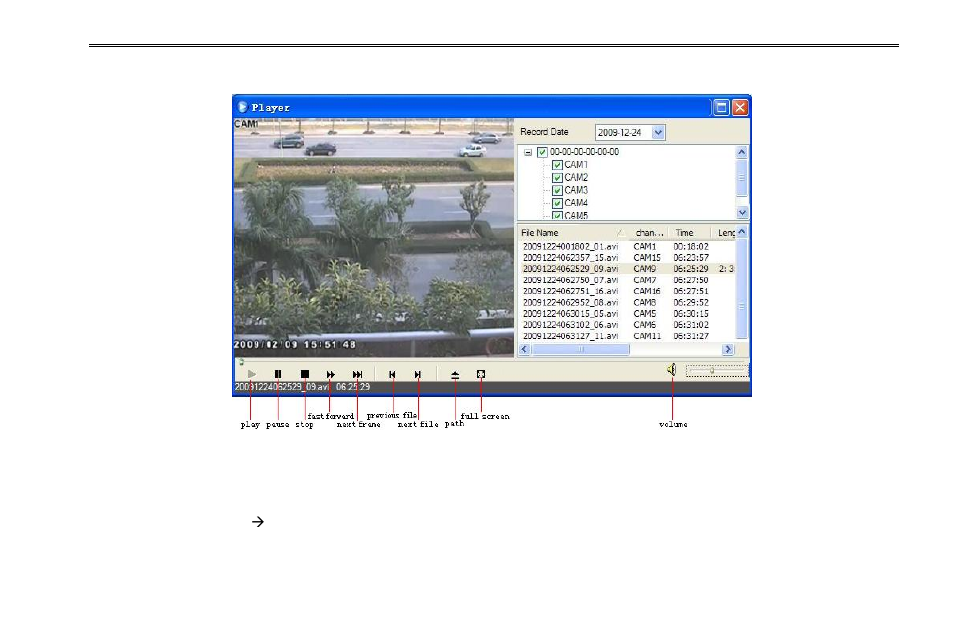Click the 06:27:50 time cell

tap(691, 280)
